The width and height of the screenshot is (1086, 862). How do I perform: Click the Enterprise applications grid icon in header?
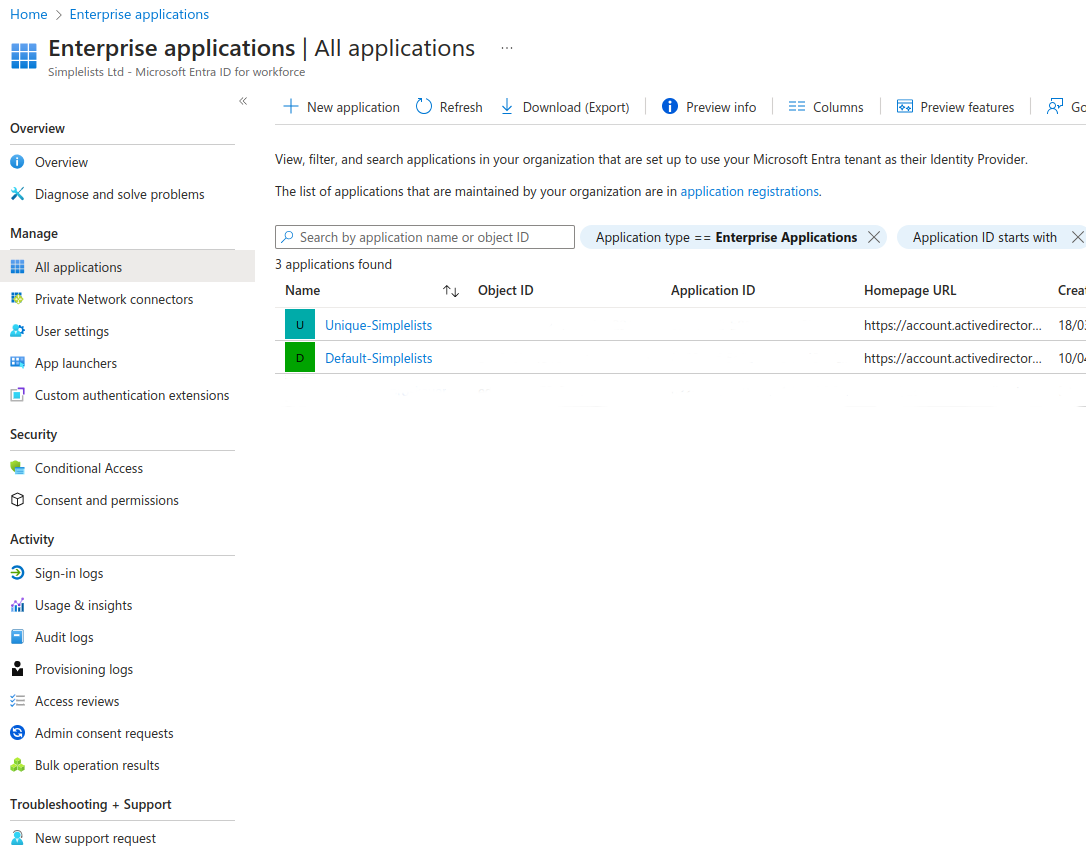(x=24, y=56)
